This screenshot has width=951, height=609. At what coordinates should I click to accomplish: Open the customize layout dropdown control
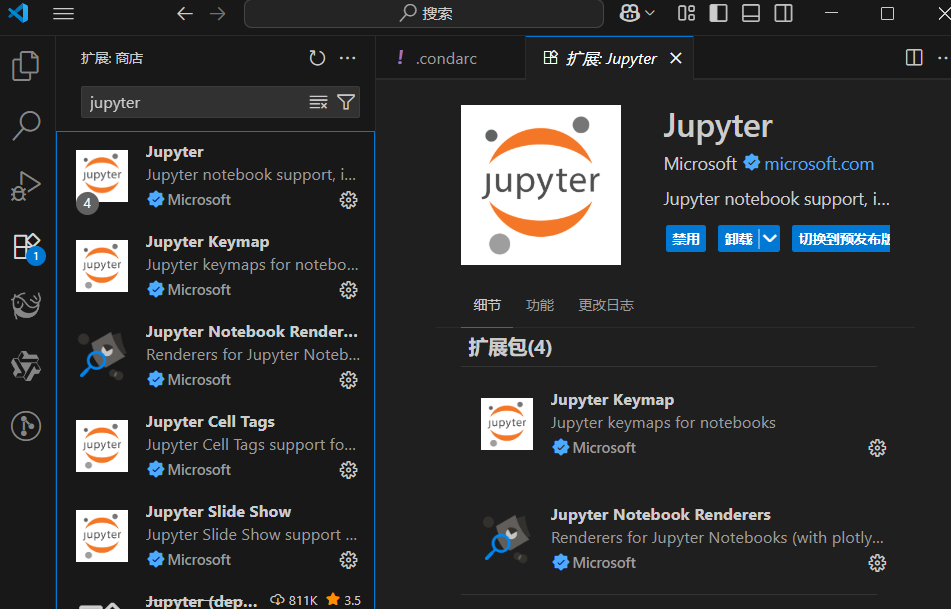click(685, 14)
